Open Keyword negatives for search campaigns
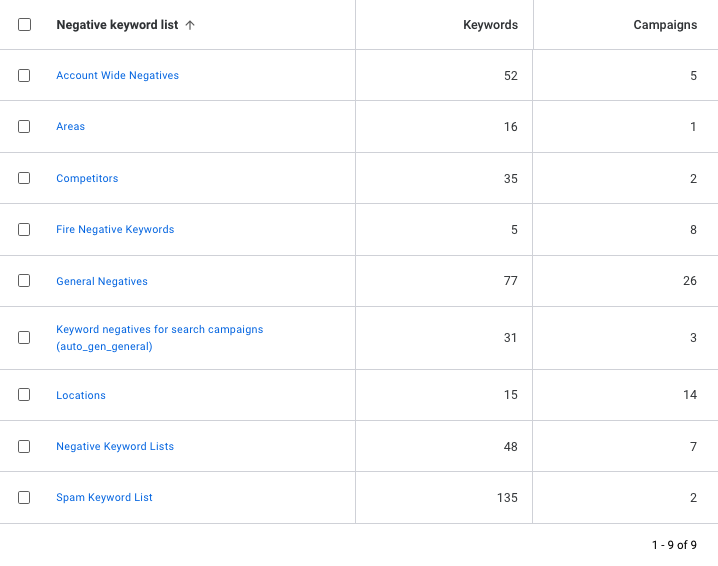Viewport: 718px width, 566px height. pyautogui.click(x=159, y=330)
